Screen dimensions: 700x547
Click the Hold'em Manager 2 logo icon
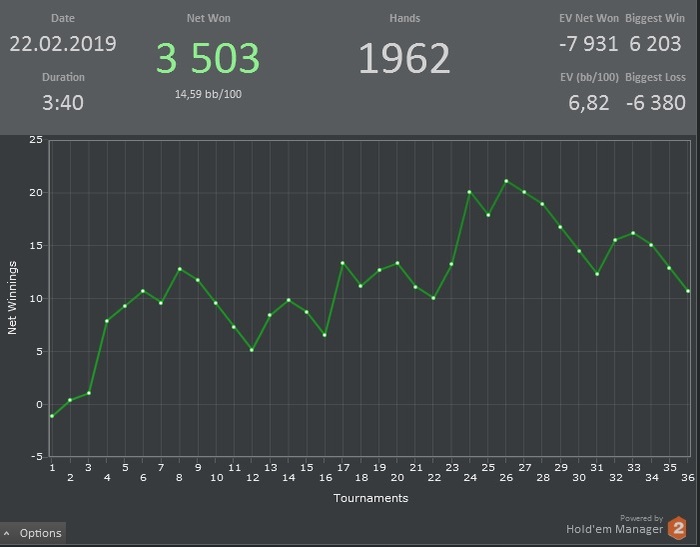click(677, 528)
